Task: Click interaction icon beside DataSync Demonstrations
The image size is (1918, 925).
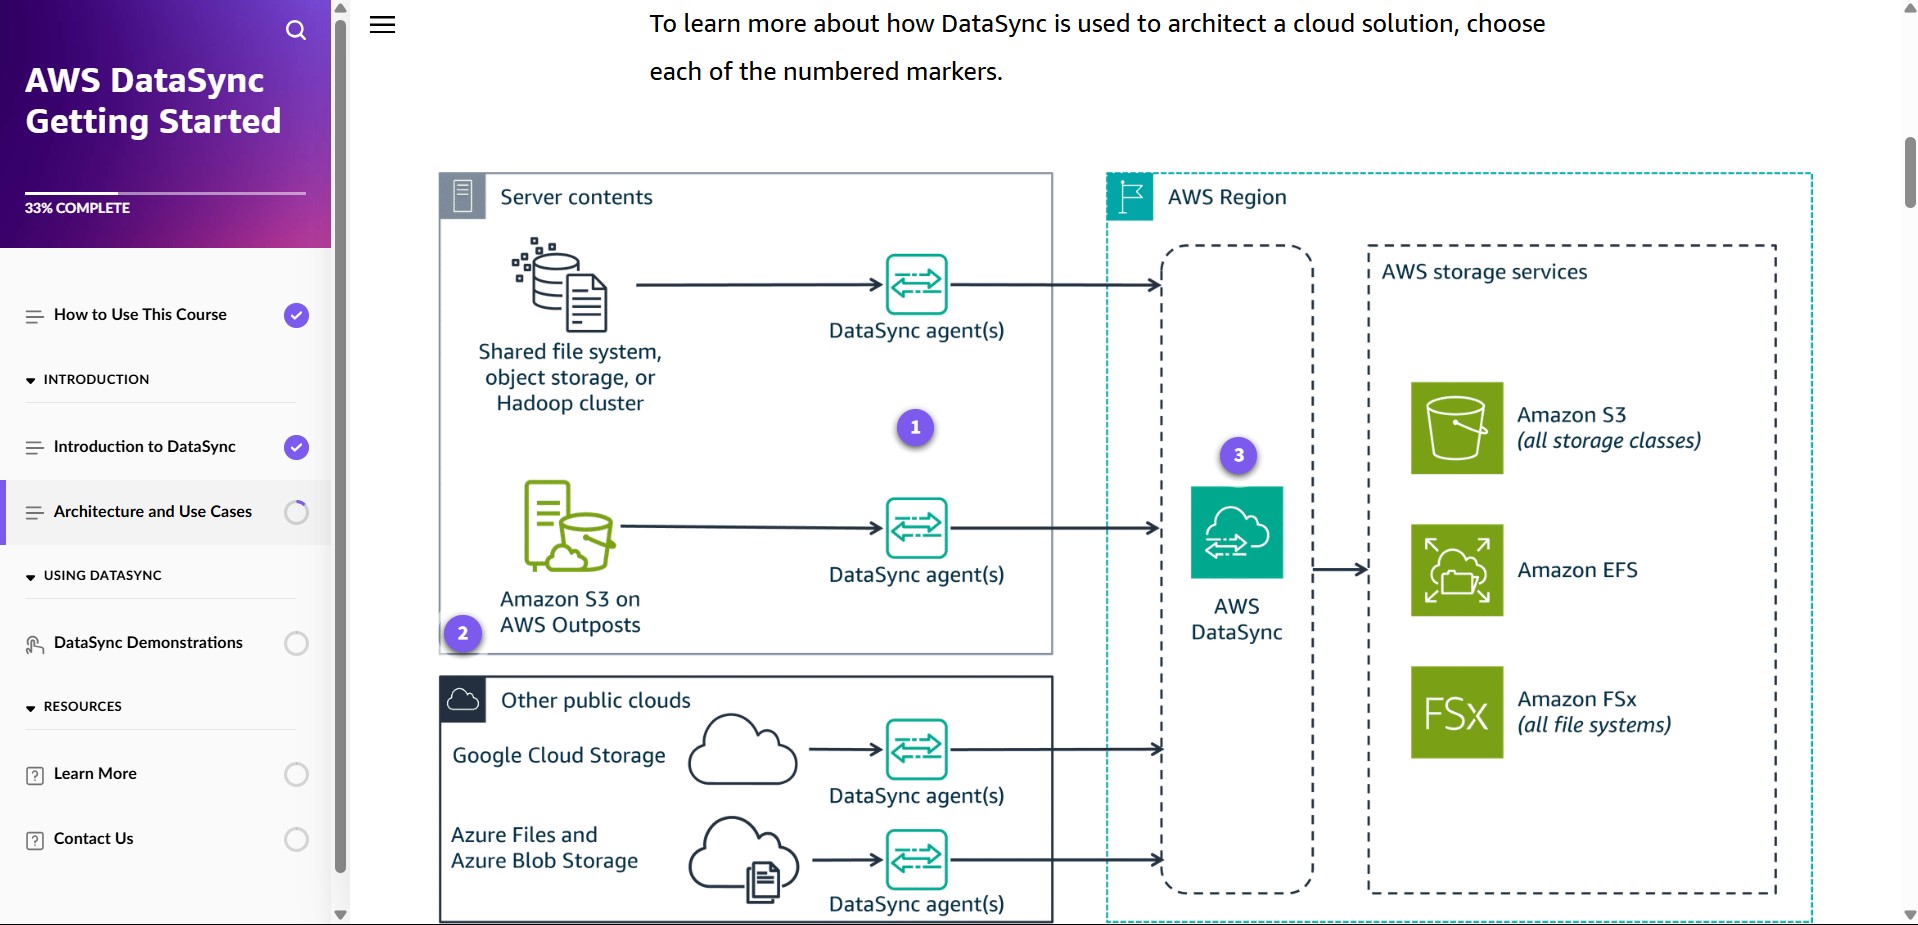Action: [34, 645]
